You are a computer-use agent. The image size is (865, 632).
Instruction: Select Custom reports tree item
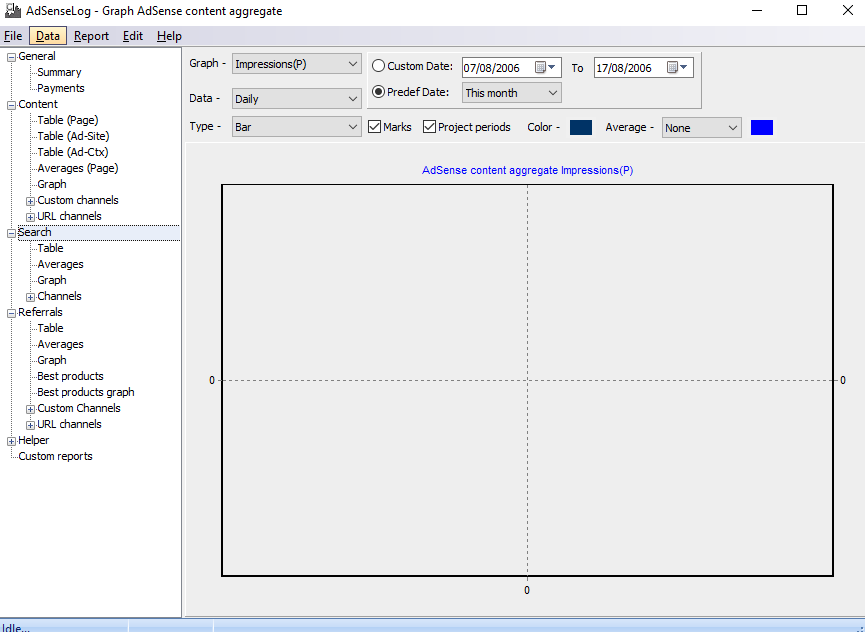55,456
